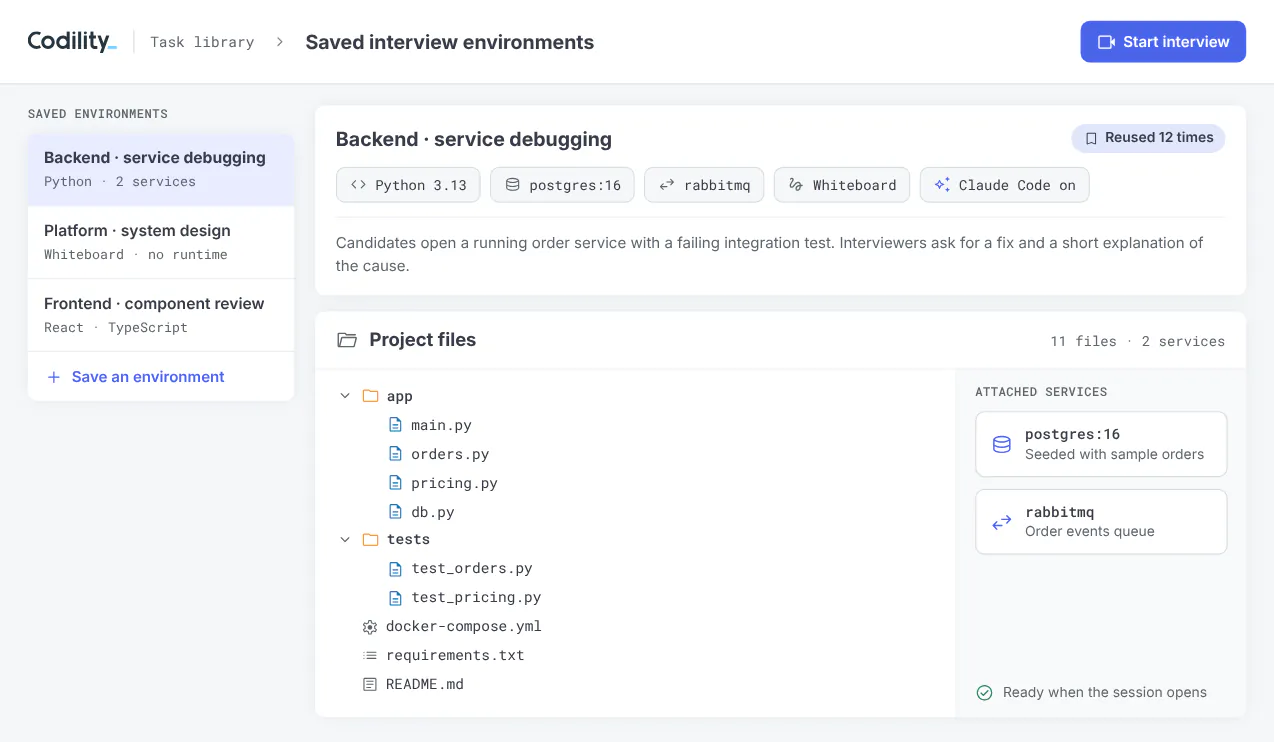Screen dimensions: 1274x742
Task: Click the Codility logo
Action: tap(72, 41)
